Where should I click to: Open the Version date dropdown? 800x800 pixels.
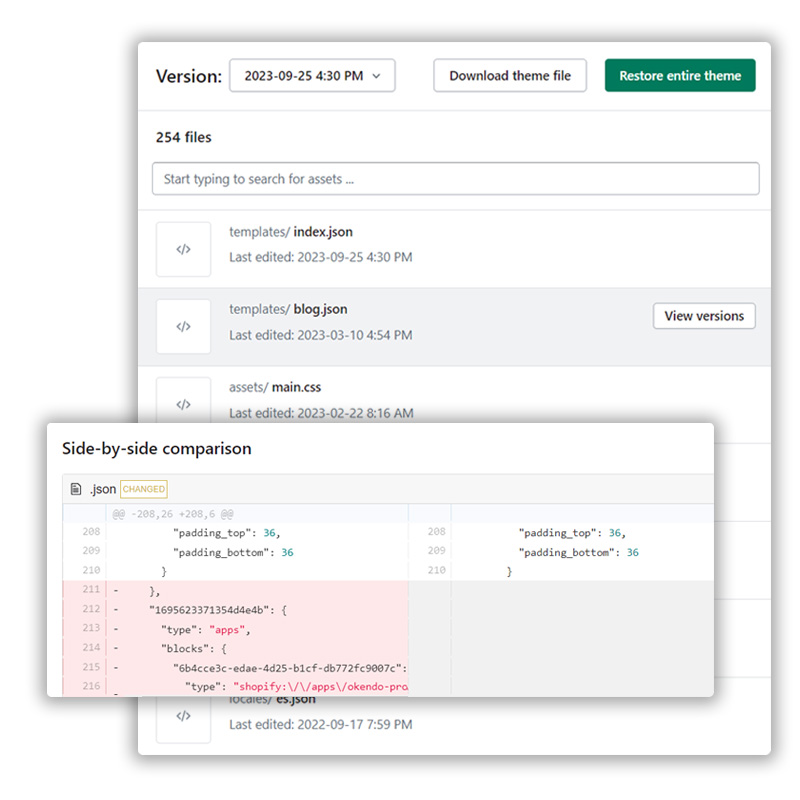coord(312,76)
